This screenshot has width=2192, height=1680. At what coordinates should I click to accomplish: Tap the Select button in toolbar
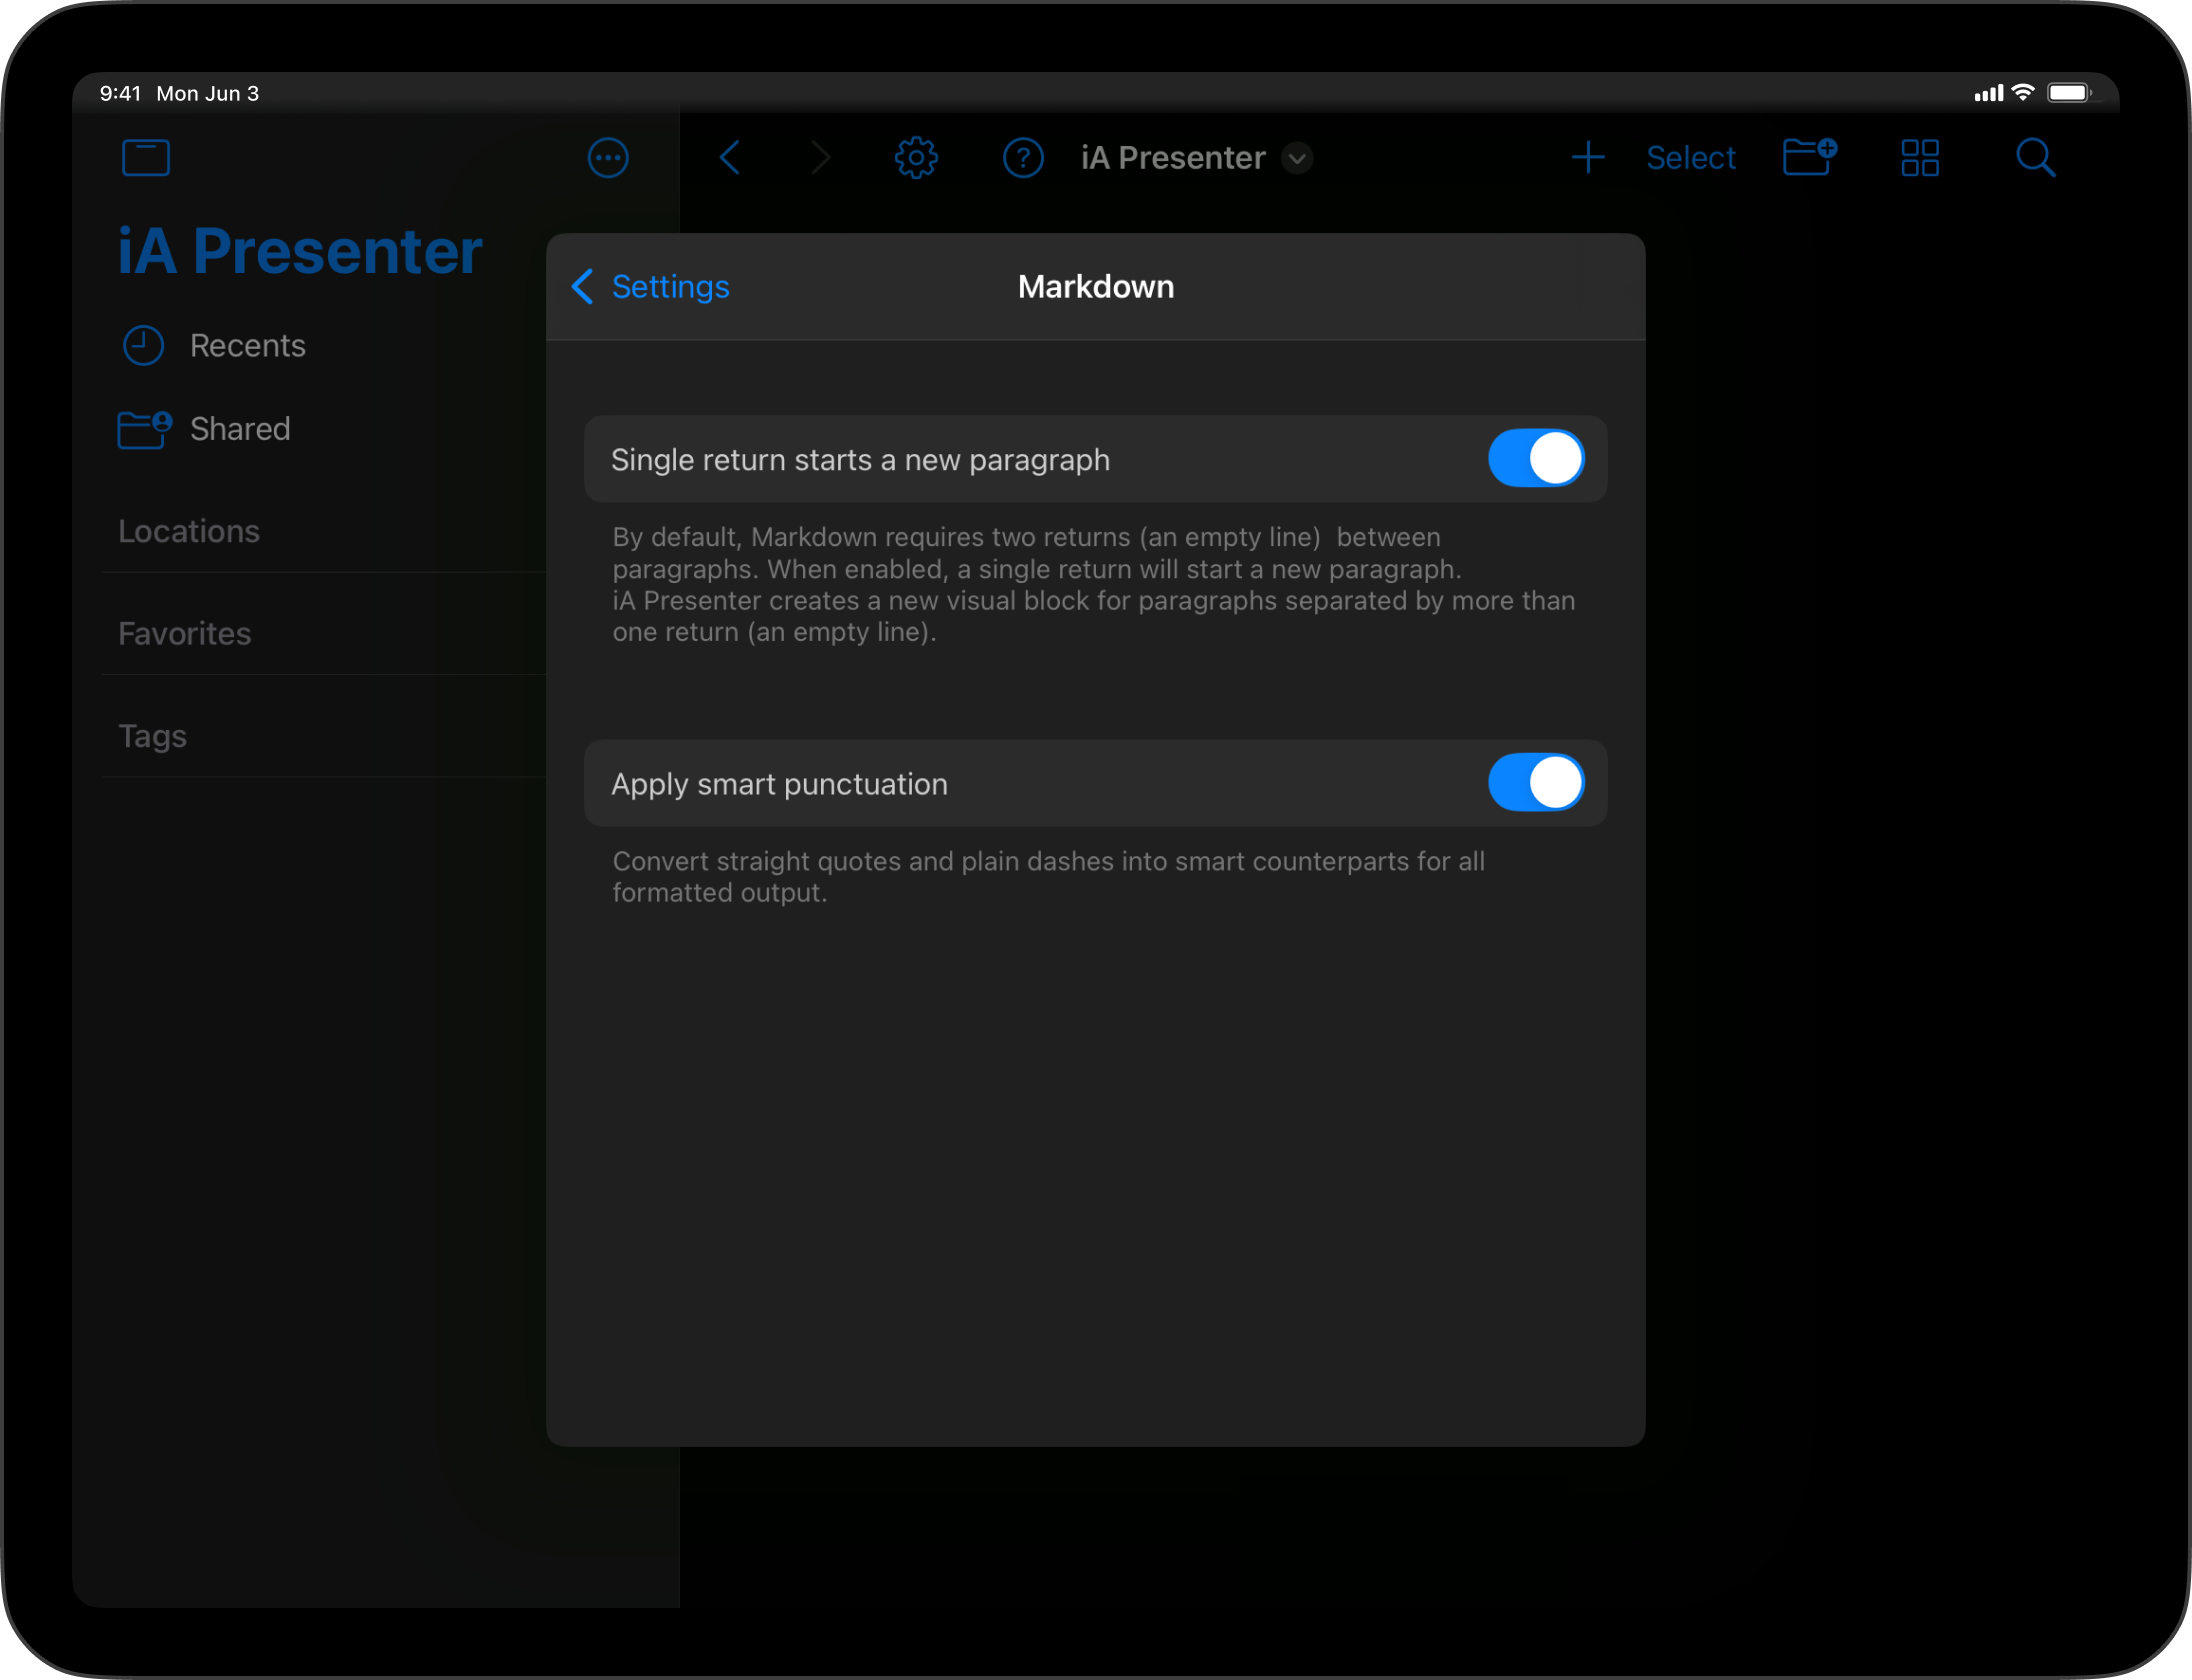1691,158
